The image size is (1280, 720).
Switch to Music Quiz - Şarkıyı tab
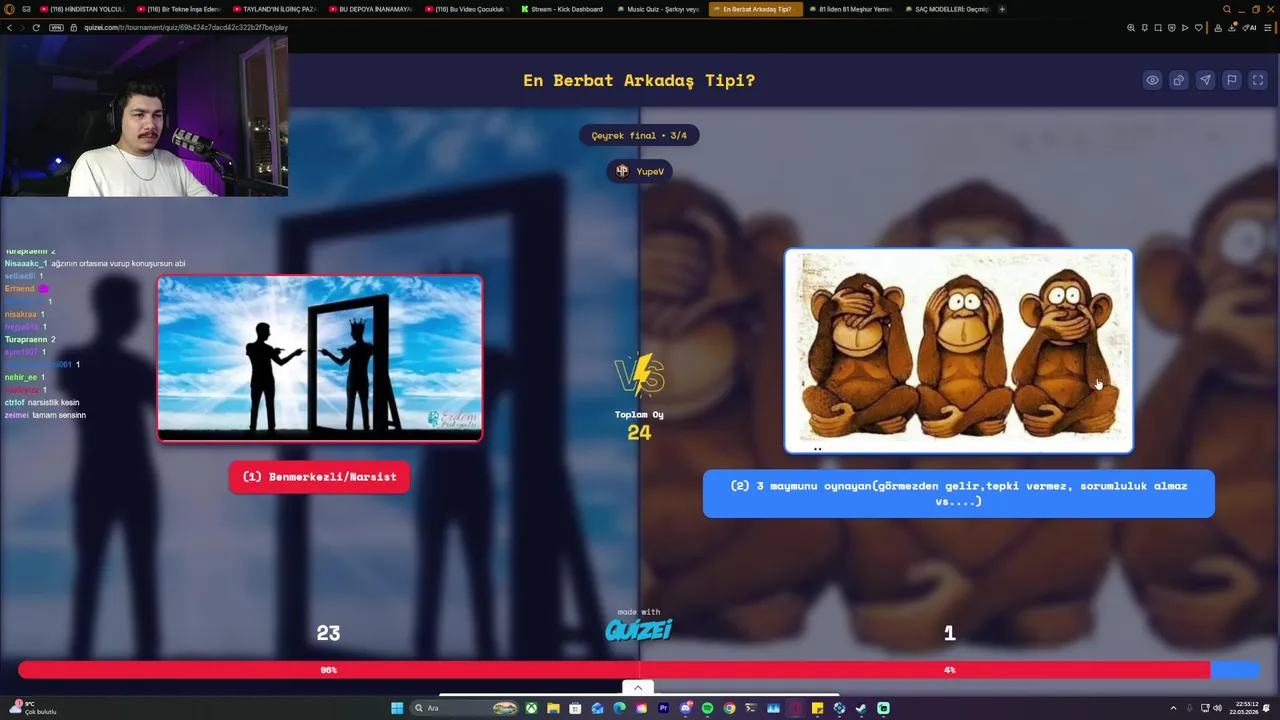(x=657, y=9)
